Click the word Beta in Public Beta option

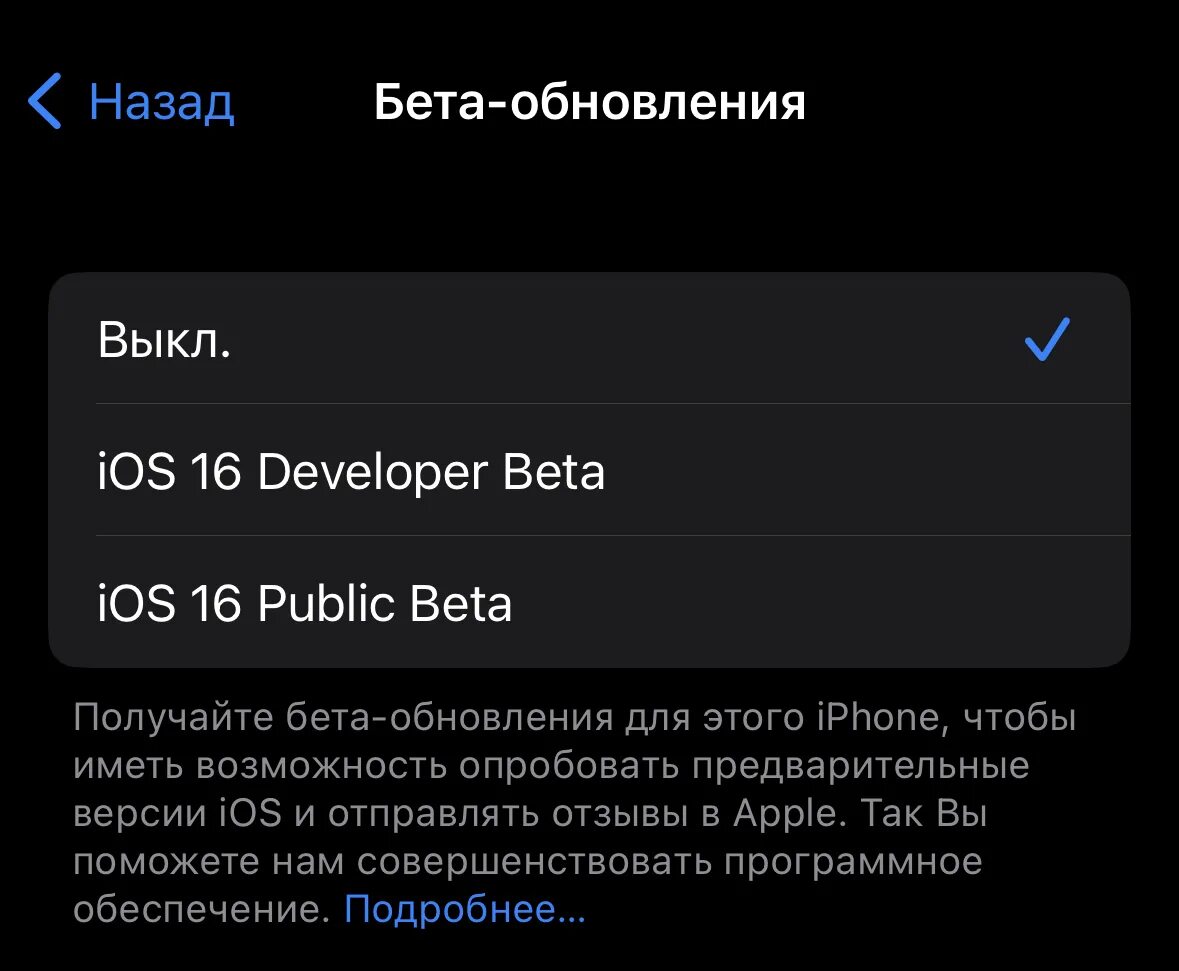click(x=461, y=603)
